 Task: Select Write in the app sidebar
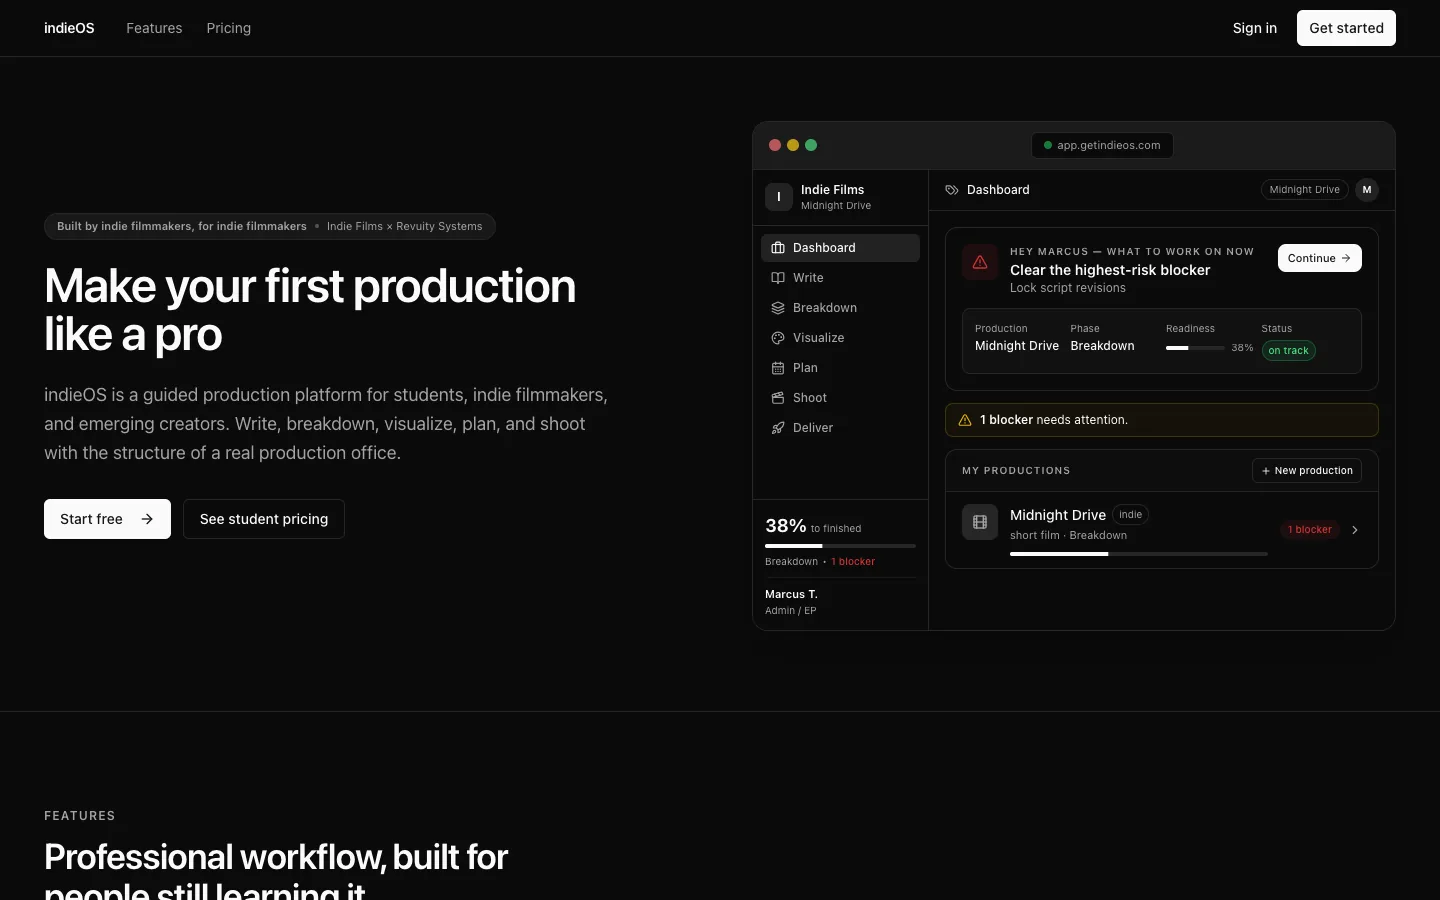[840, 278]
